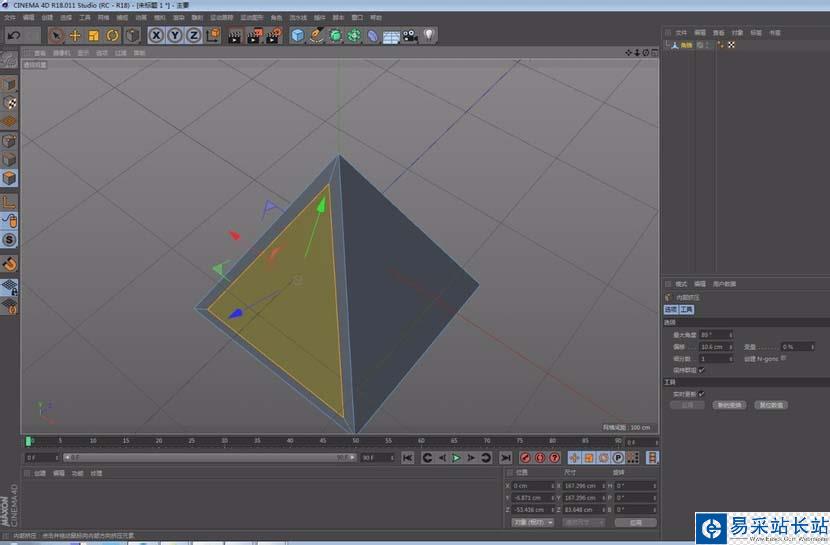Click the Cube primitive icon
The height and width of the screenshot is (545, 830).
(297, 35)
